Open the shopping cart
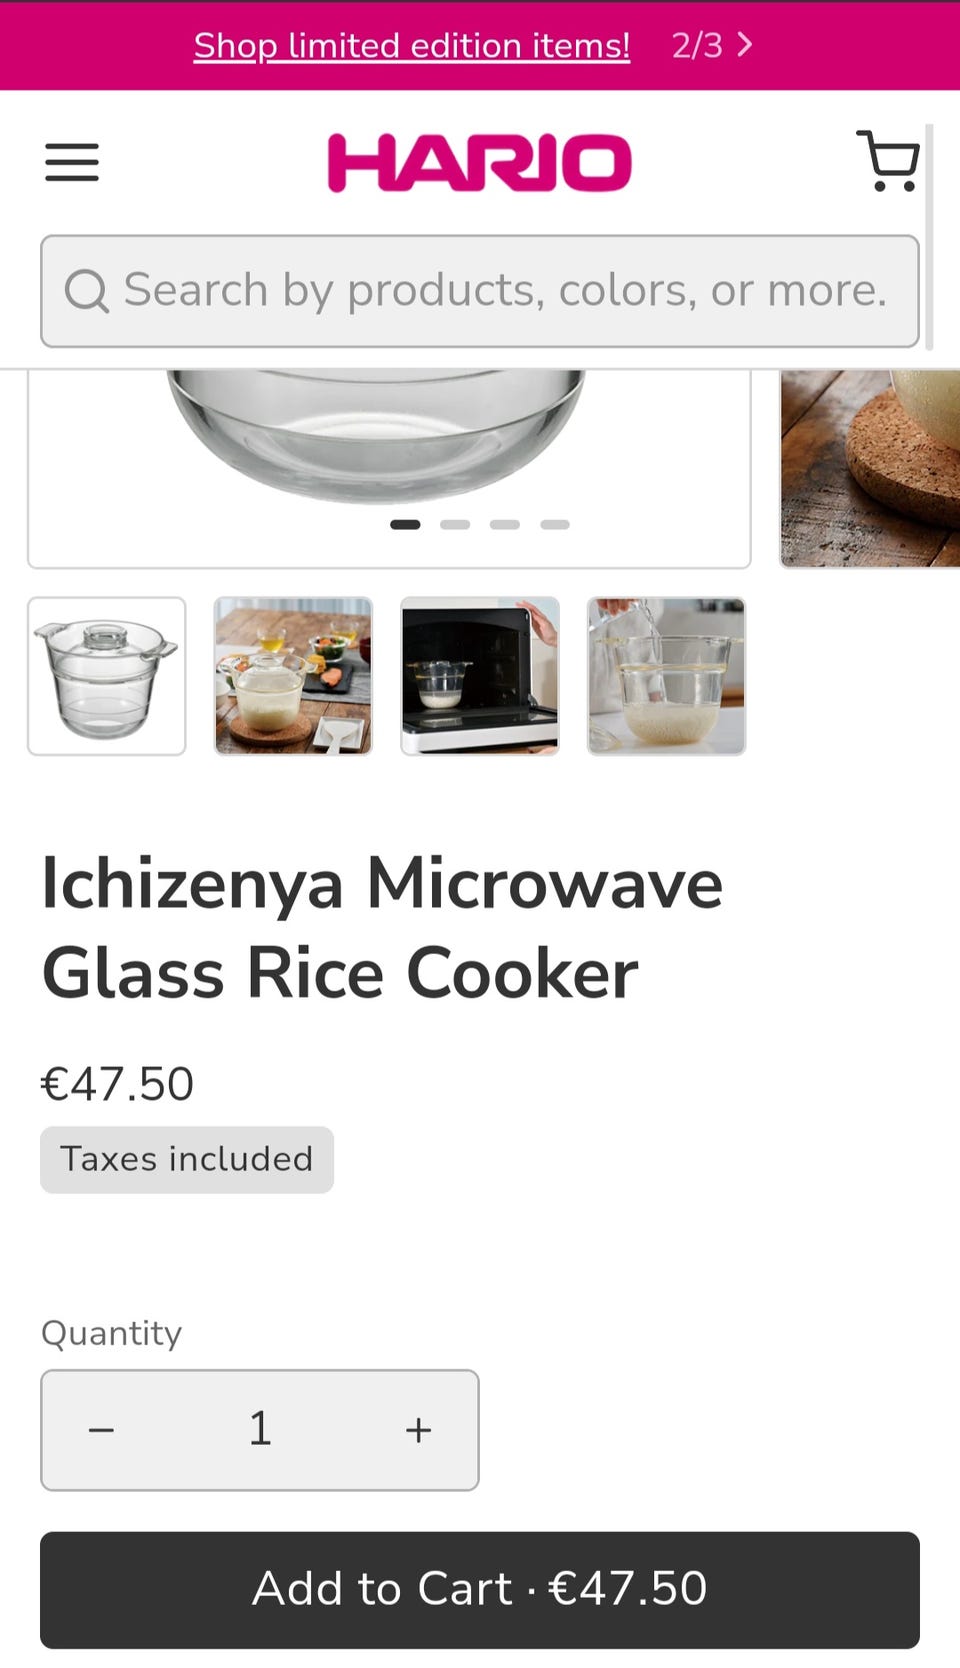The height and width of the screenshot is (1668, 960). click(x=888, y=160)
